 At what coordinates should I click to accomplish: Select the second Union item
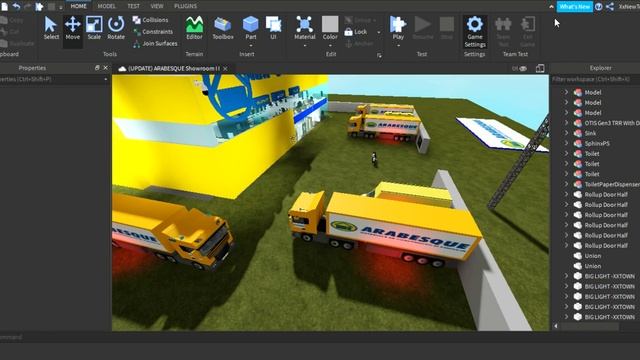(593, 266)
